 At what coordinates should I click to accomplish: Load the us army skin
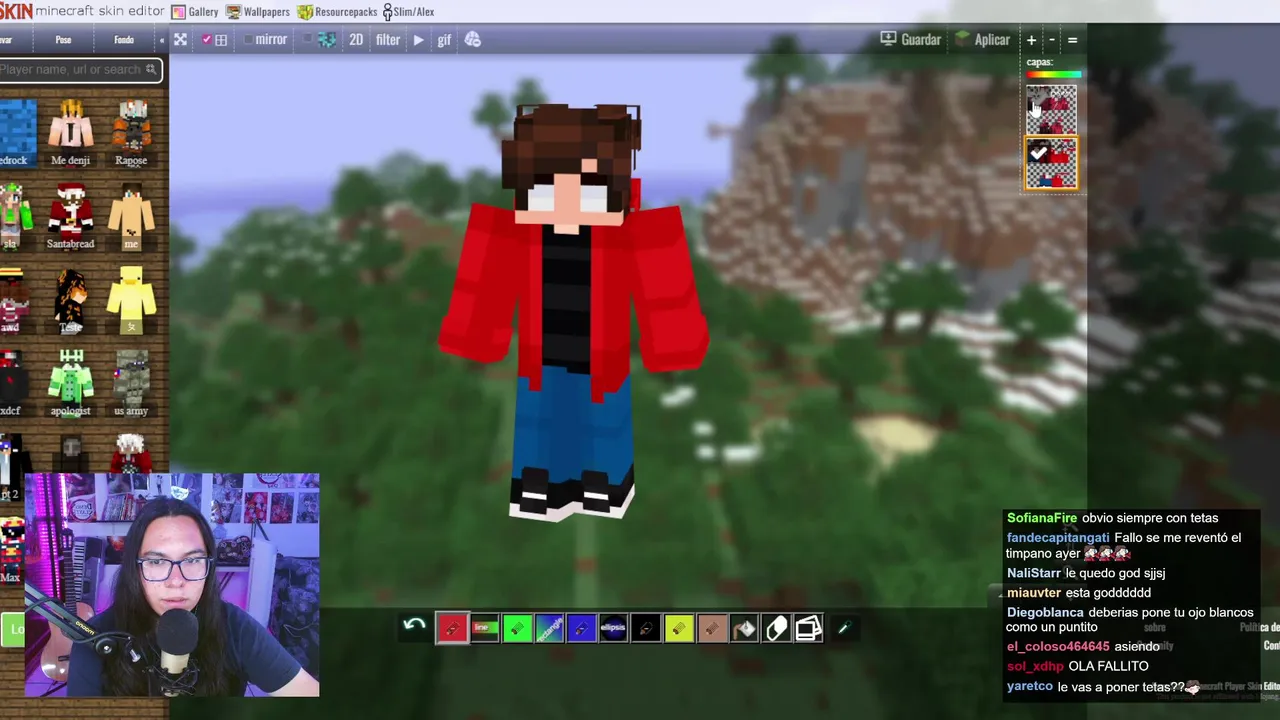click(131, 383)
